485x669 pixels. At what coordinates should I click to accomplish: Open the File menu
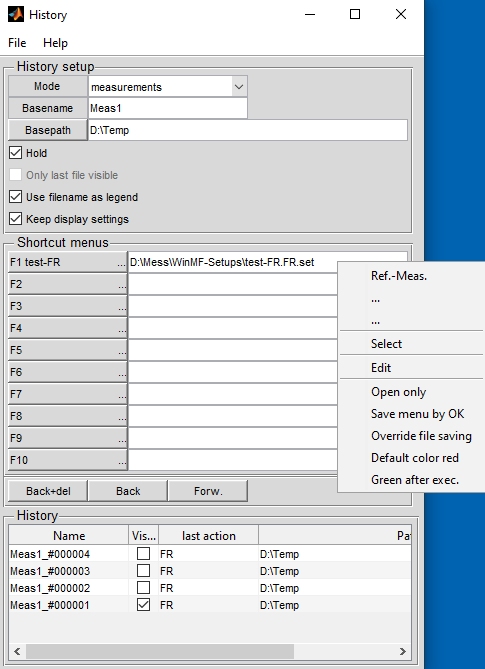17,43
